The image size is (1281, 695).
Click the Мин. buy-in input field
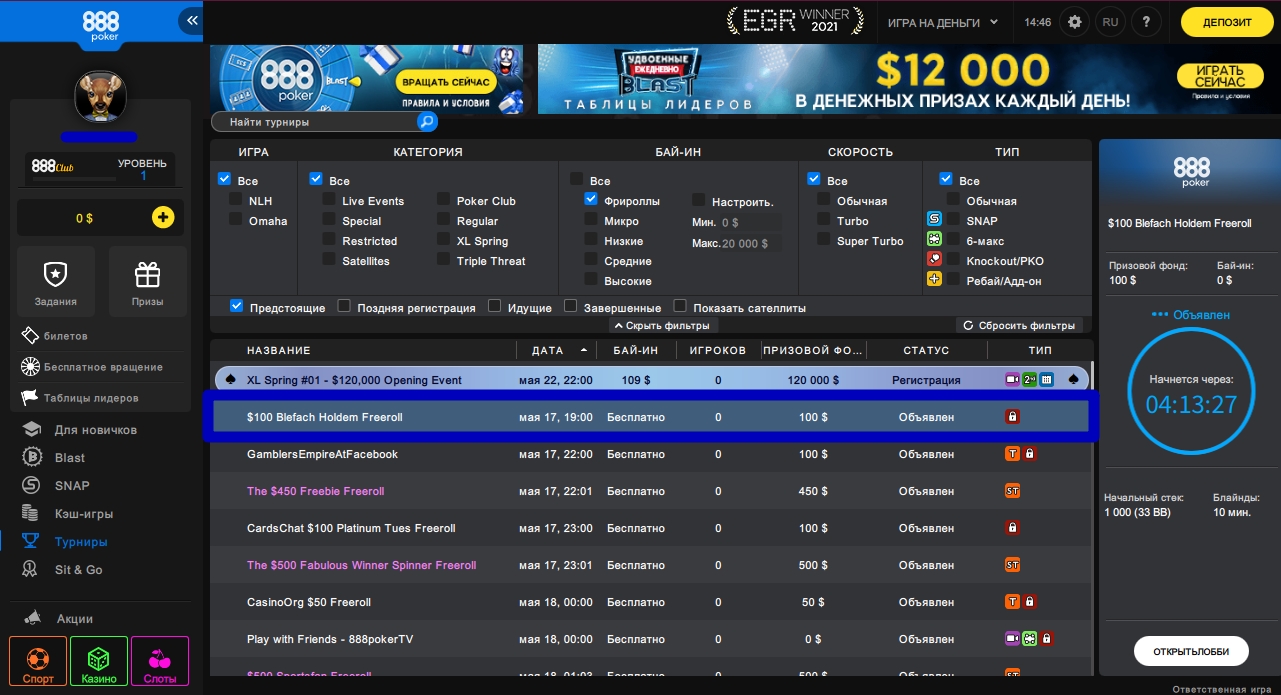click(751, 222)
